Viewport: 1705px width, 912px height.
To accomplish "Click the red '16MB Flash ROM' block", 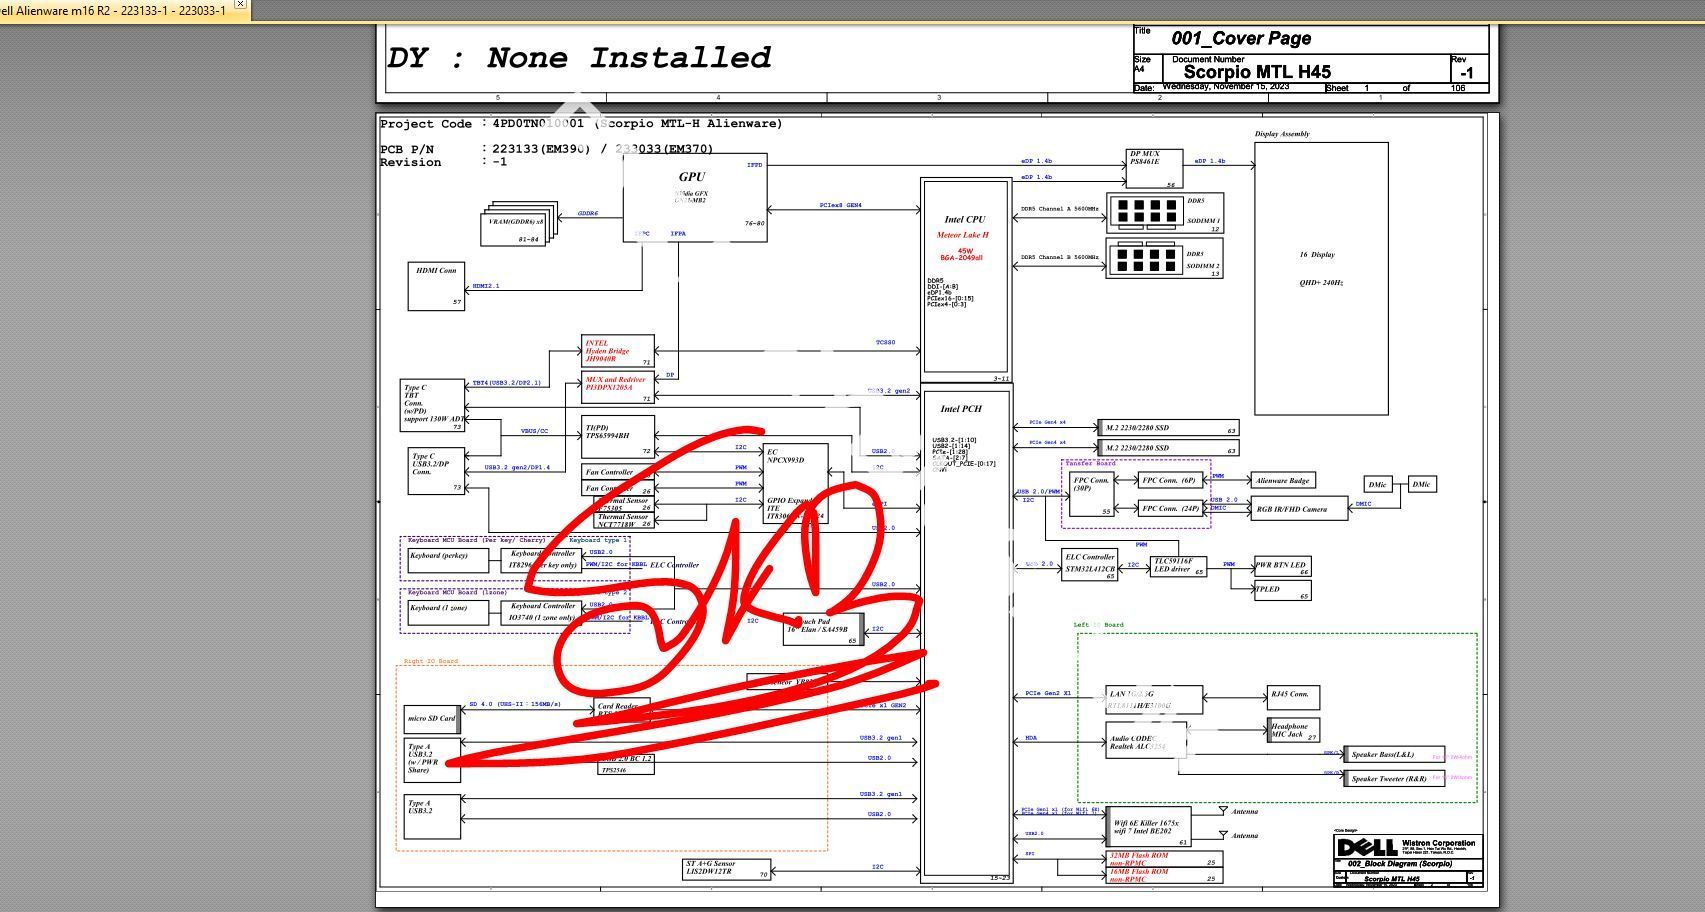I will click(1164, 875).
